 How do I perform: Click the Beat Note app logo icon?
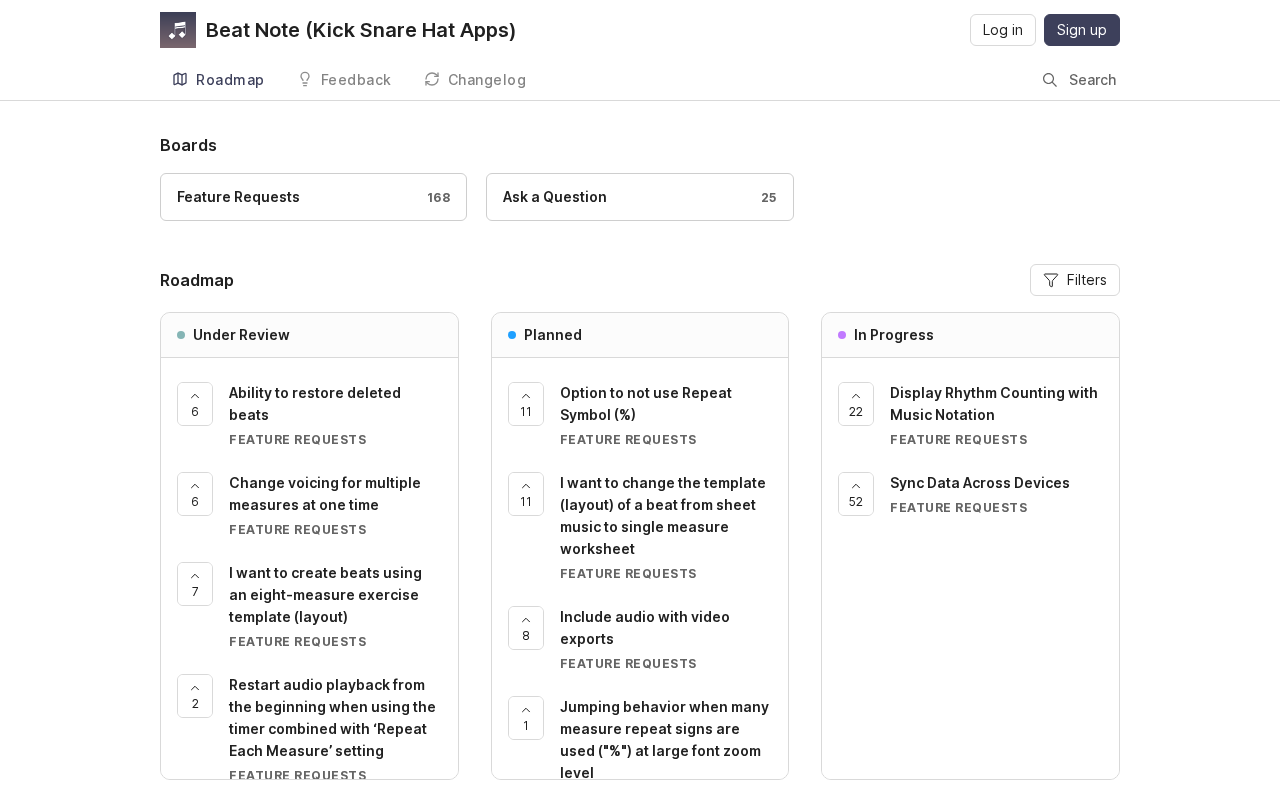click(x=178, y=30)
